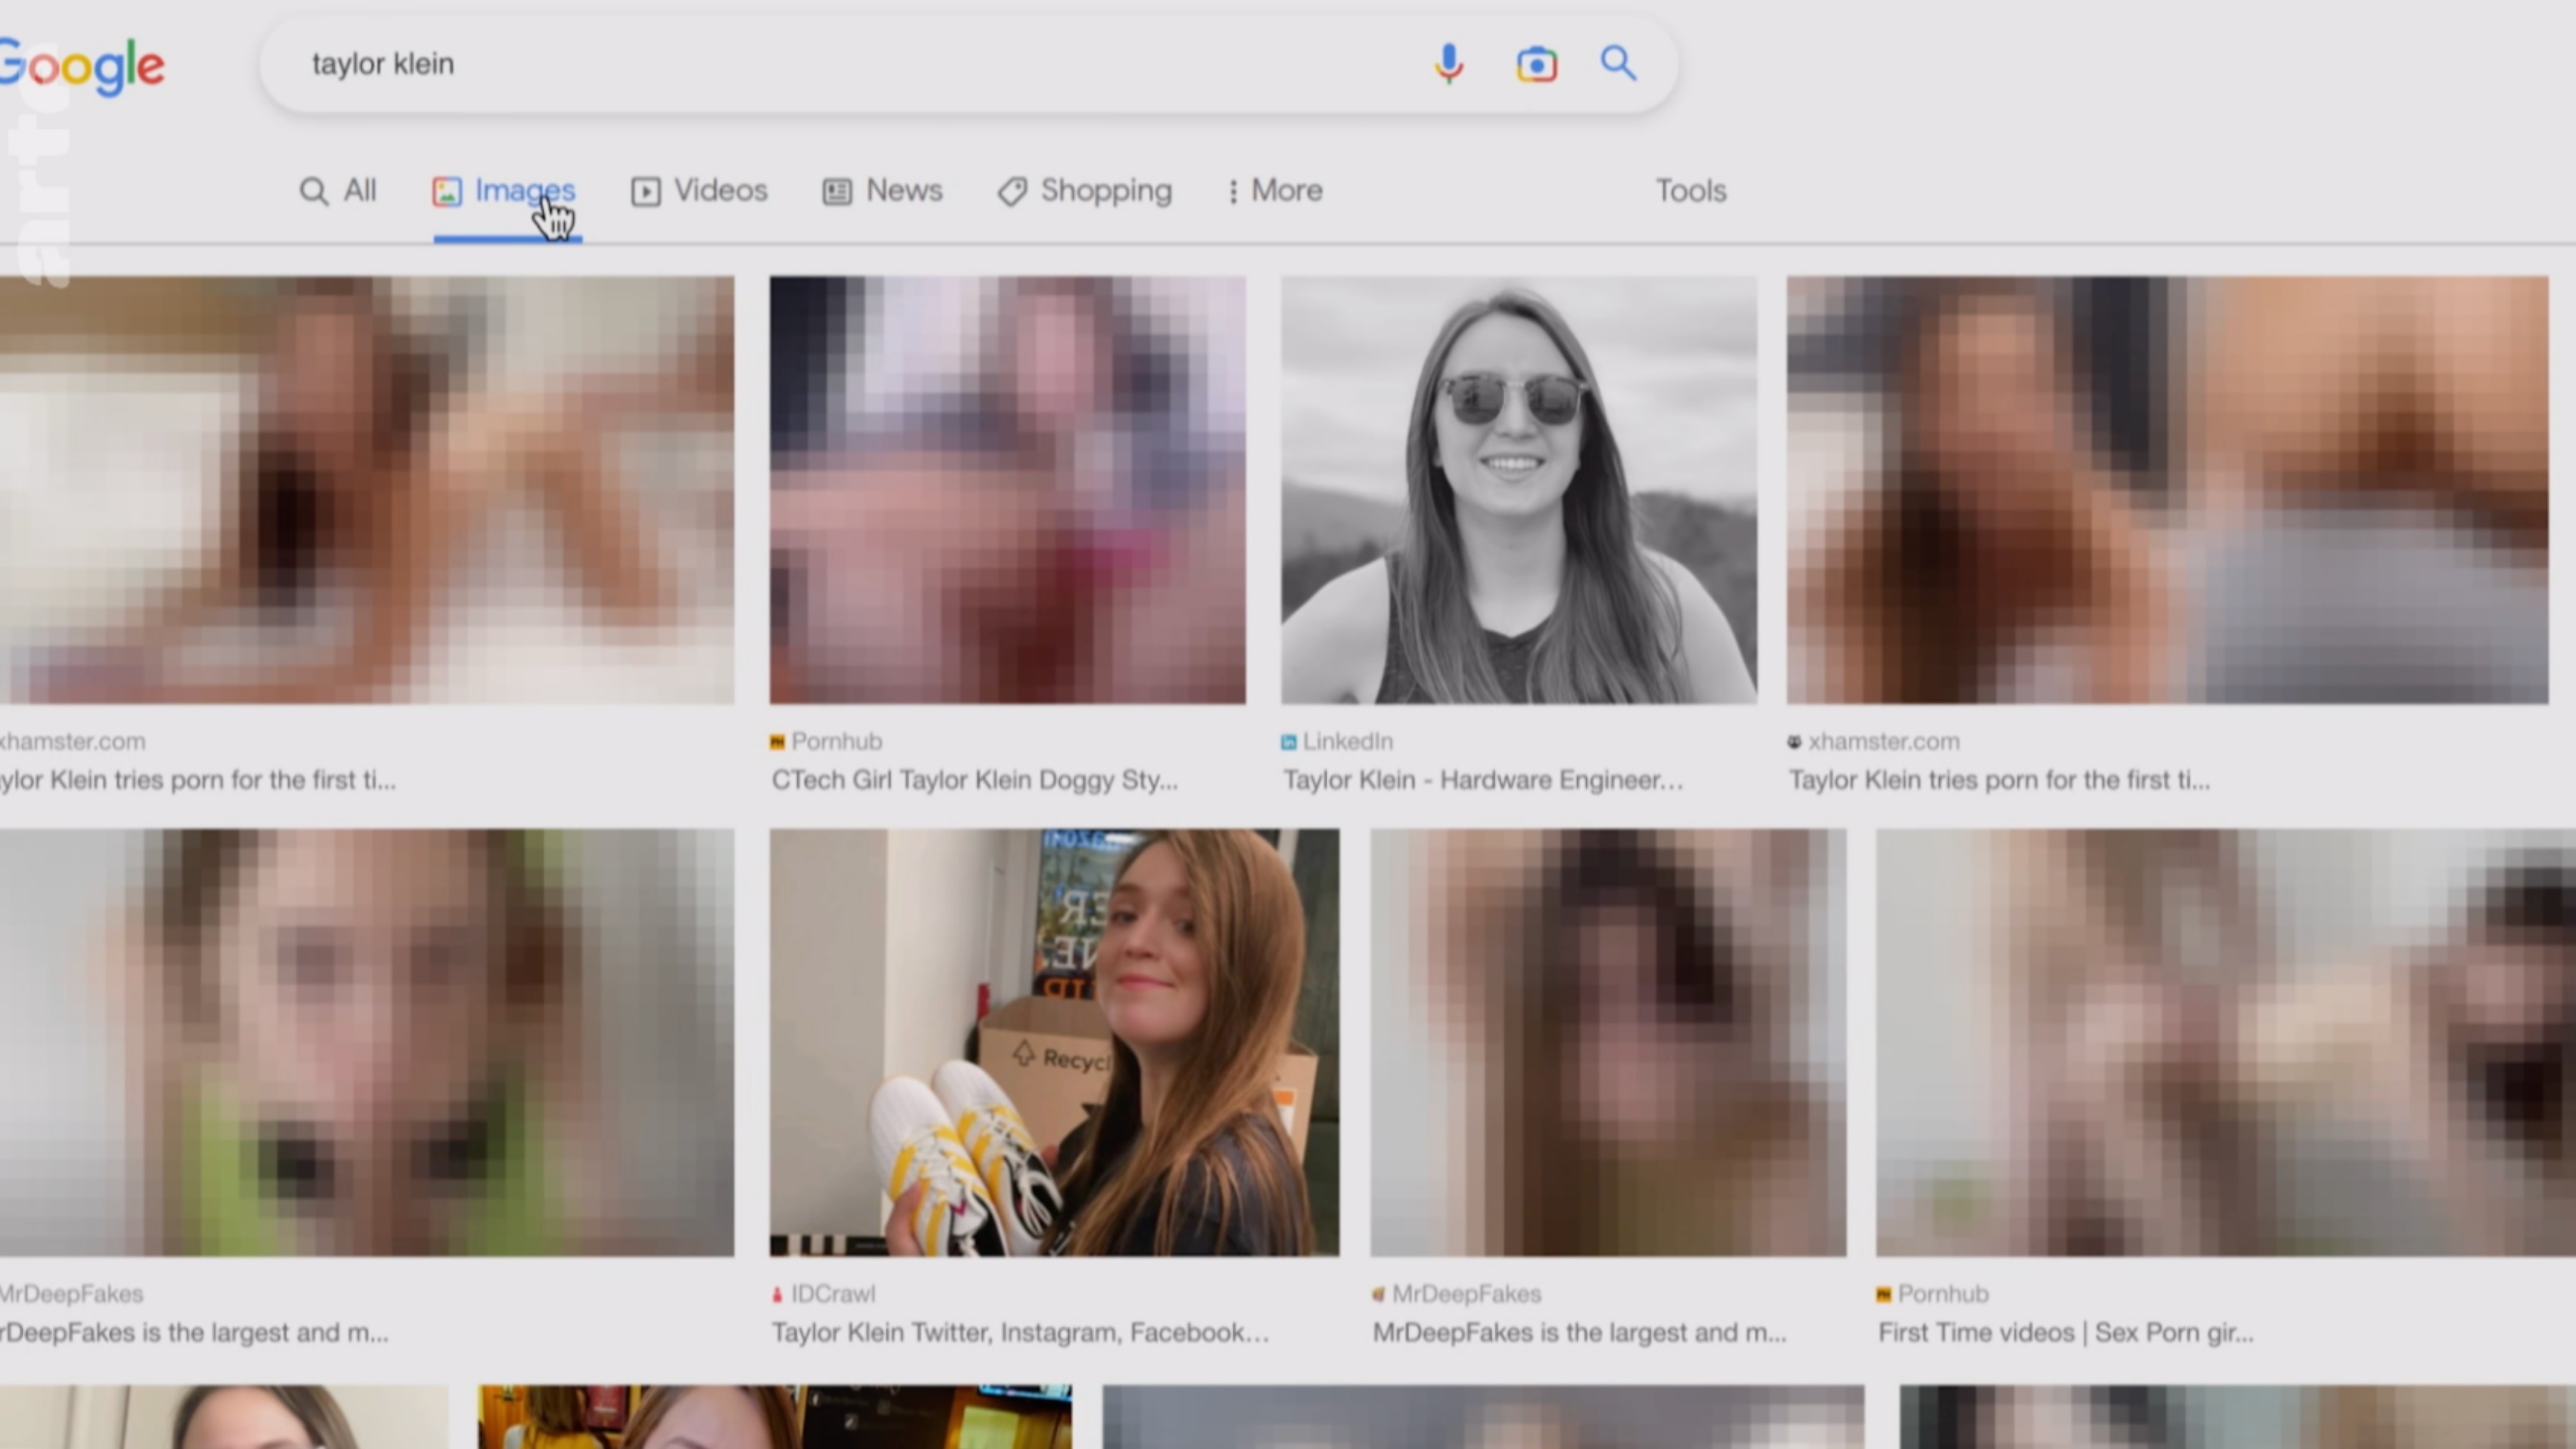Click the xhamster.com favicon on the top-right result
Screen dimensions: 2576x1449
pyautogui.click(x=1793, y=741)
